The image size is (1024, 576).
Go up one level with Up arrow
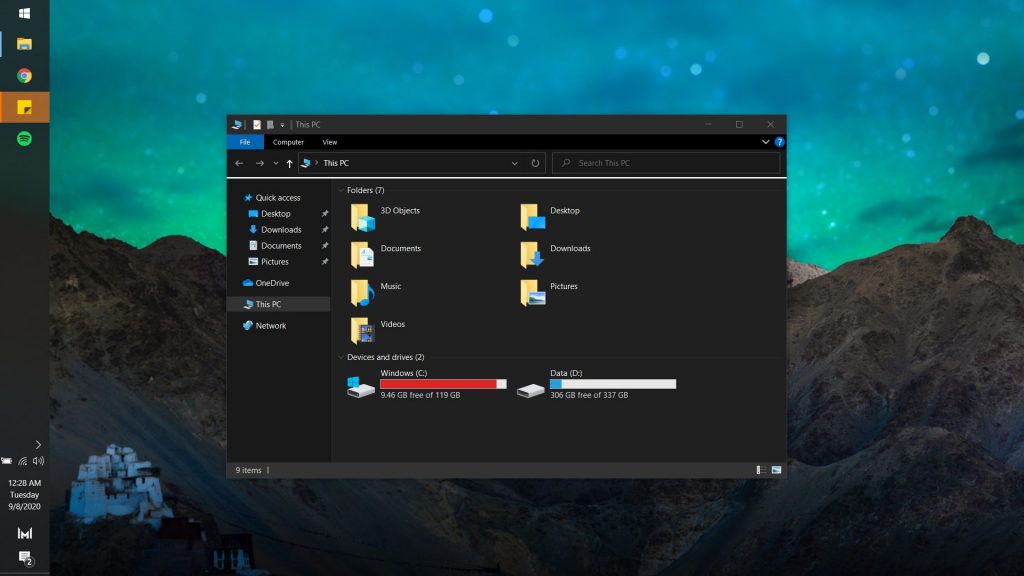click(289, 163)
